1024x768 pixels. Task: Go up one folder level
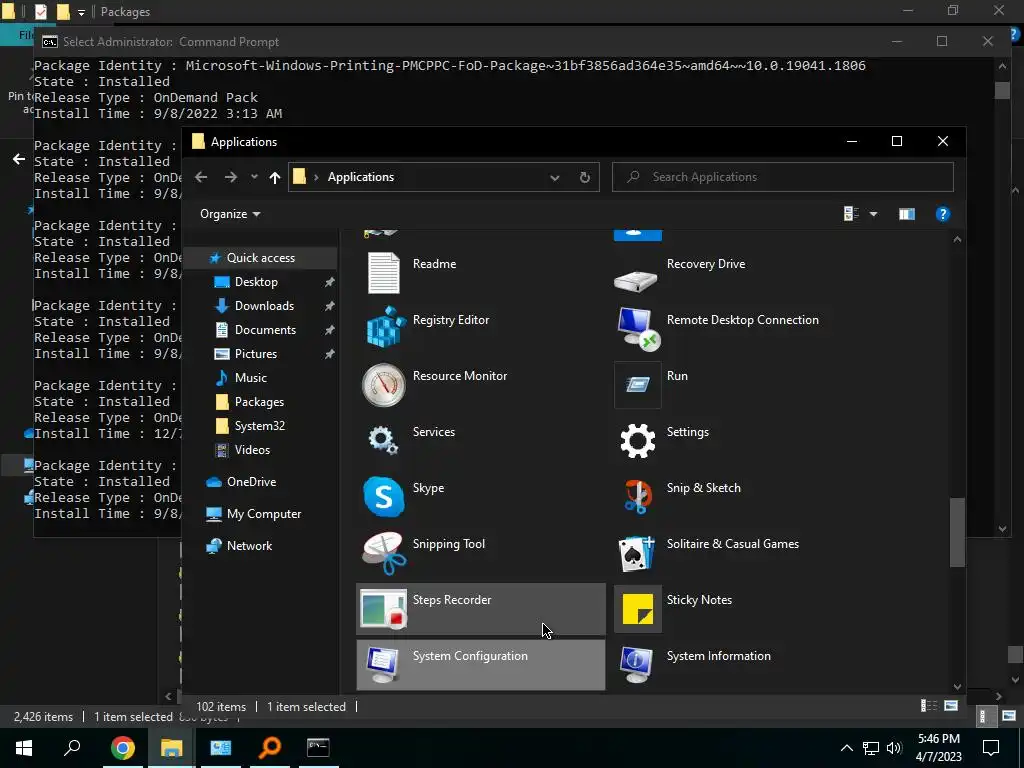click(275, 177)
